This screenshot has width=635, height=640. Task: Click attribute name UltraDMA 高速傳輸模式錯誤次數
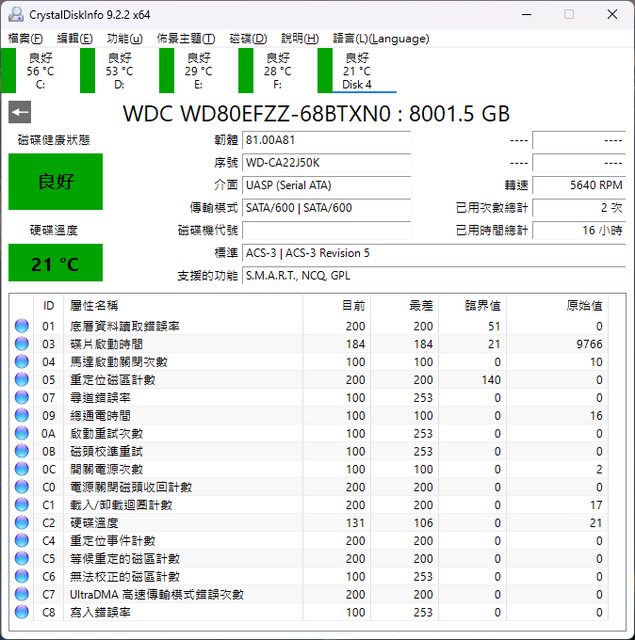tap(157, 594)
